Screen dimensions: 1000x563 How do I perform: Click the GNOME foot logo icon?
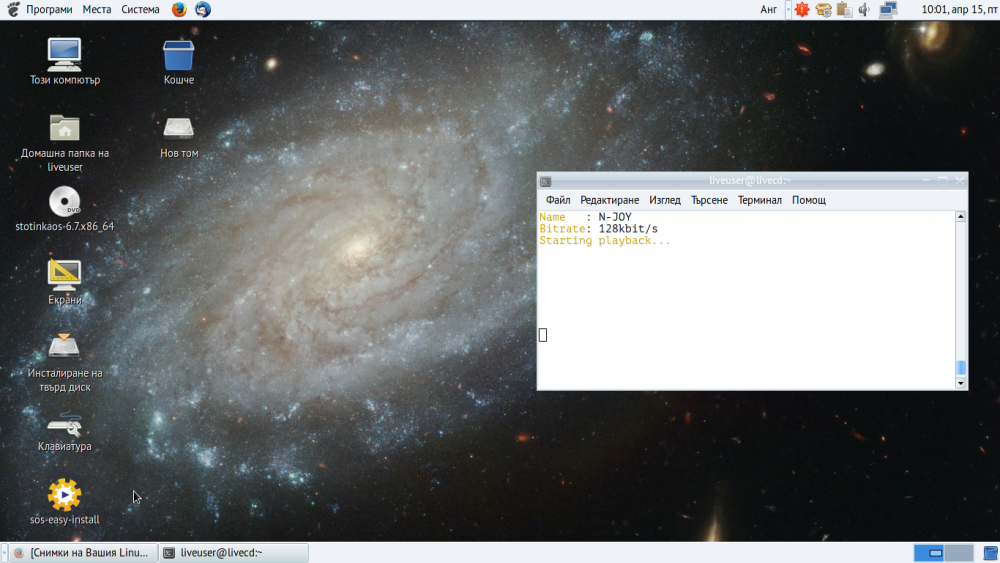click(13, 10)
